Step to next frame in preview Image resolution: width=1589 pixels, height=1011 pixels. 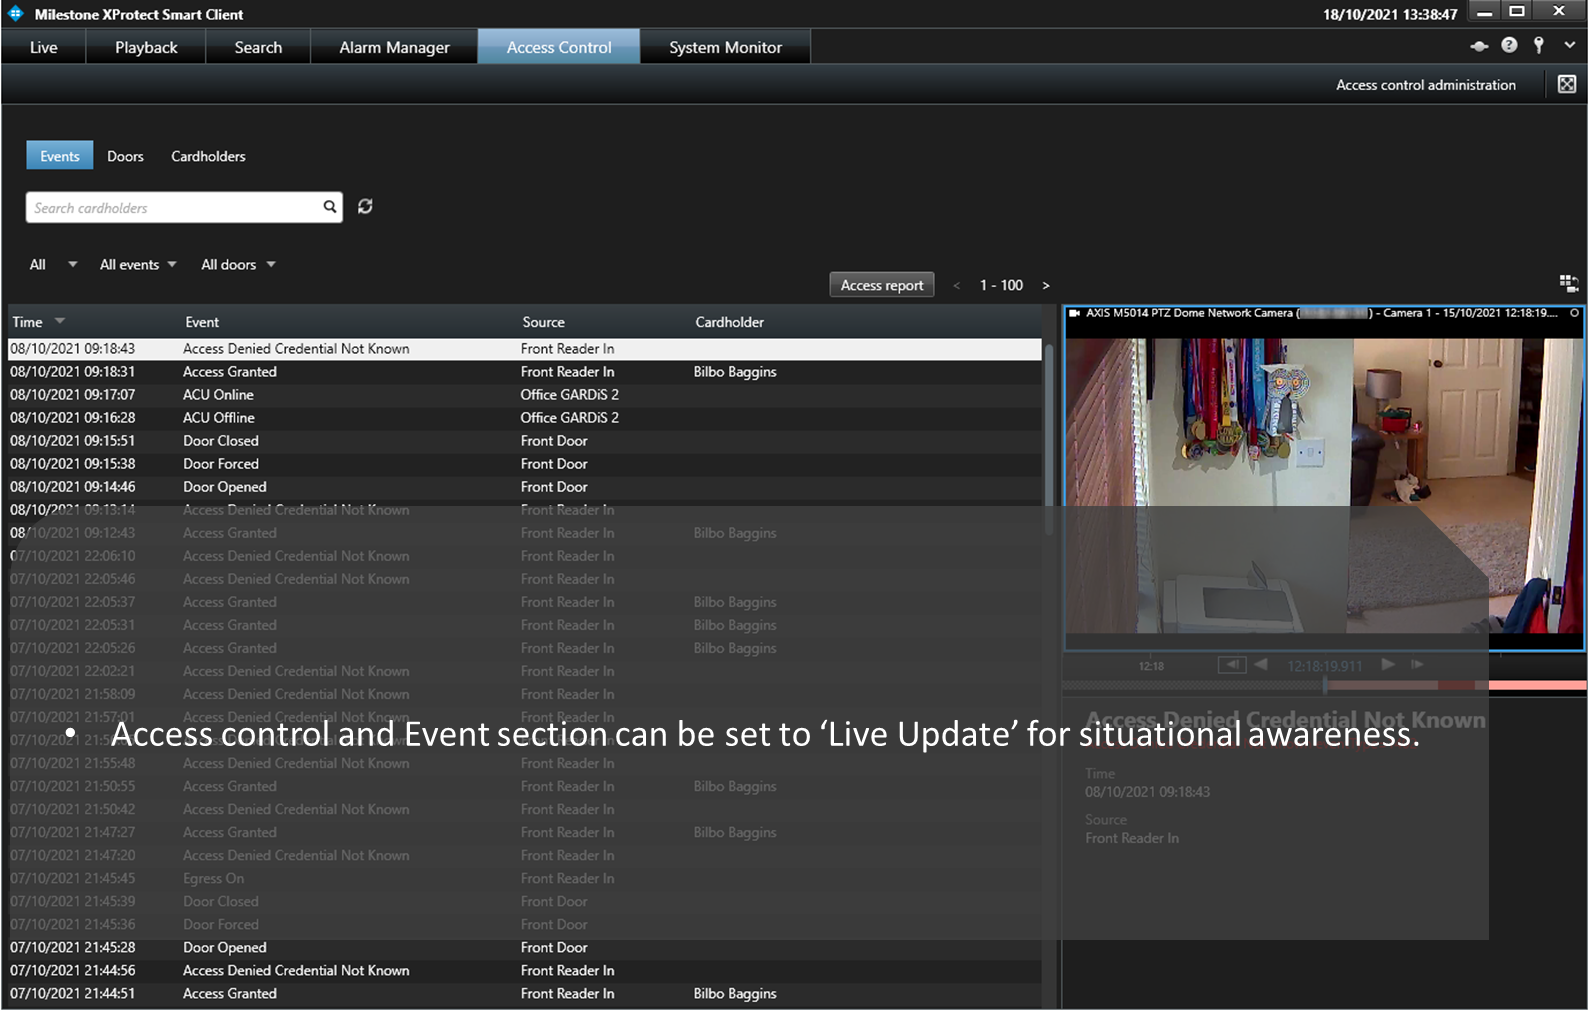pyautogui.click(x=1417, y=664)
